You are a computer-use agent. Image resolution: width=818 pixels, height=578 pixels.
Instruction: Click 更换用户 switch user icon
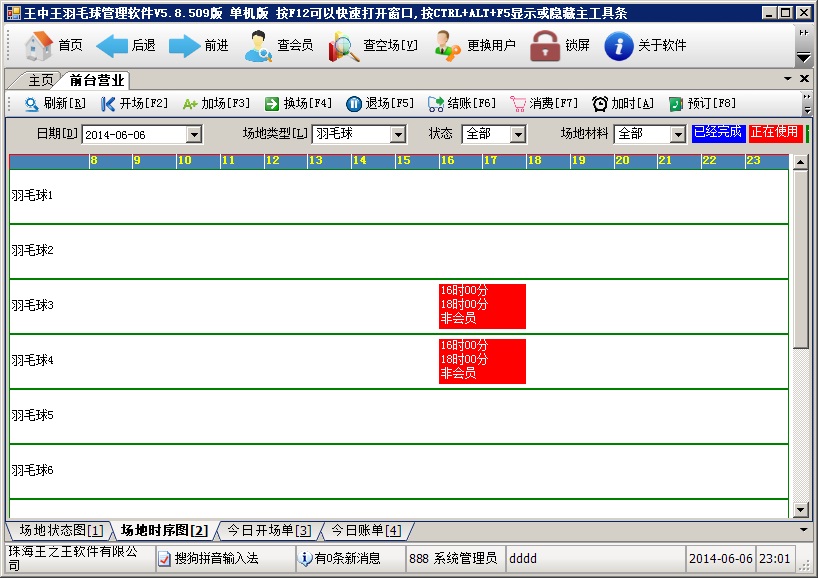448,46
